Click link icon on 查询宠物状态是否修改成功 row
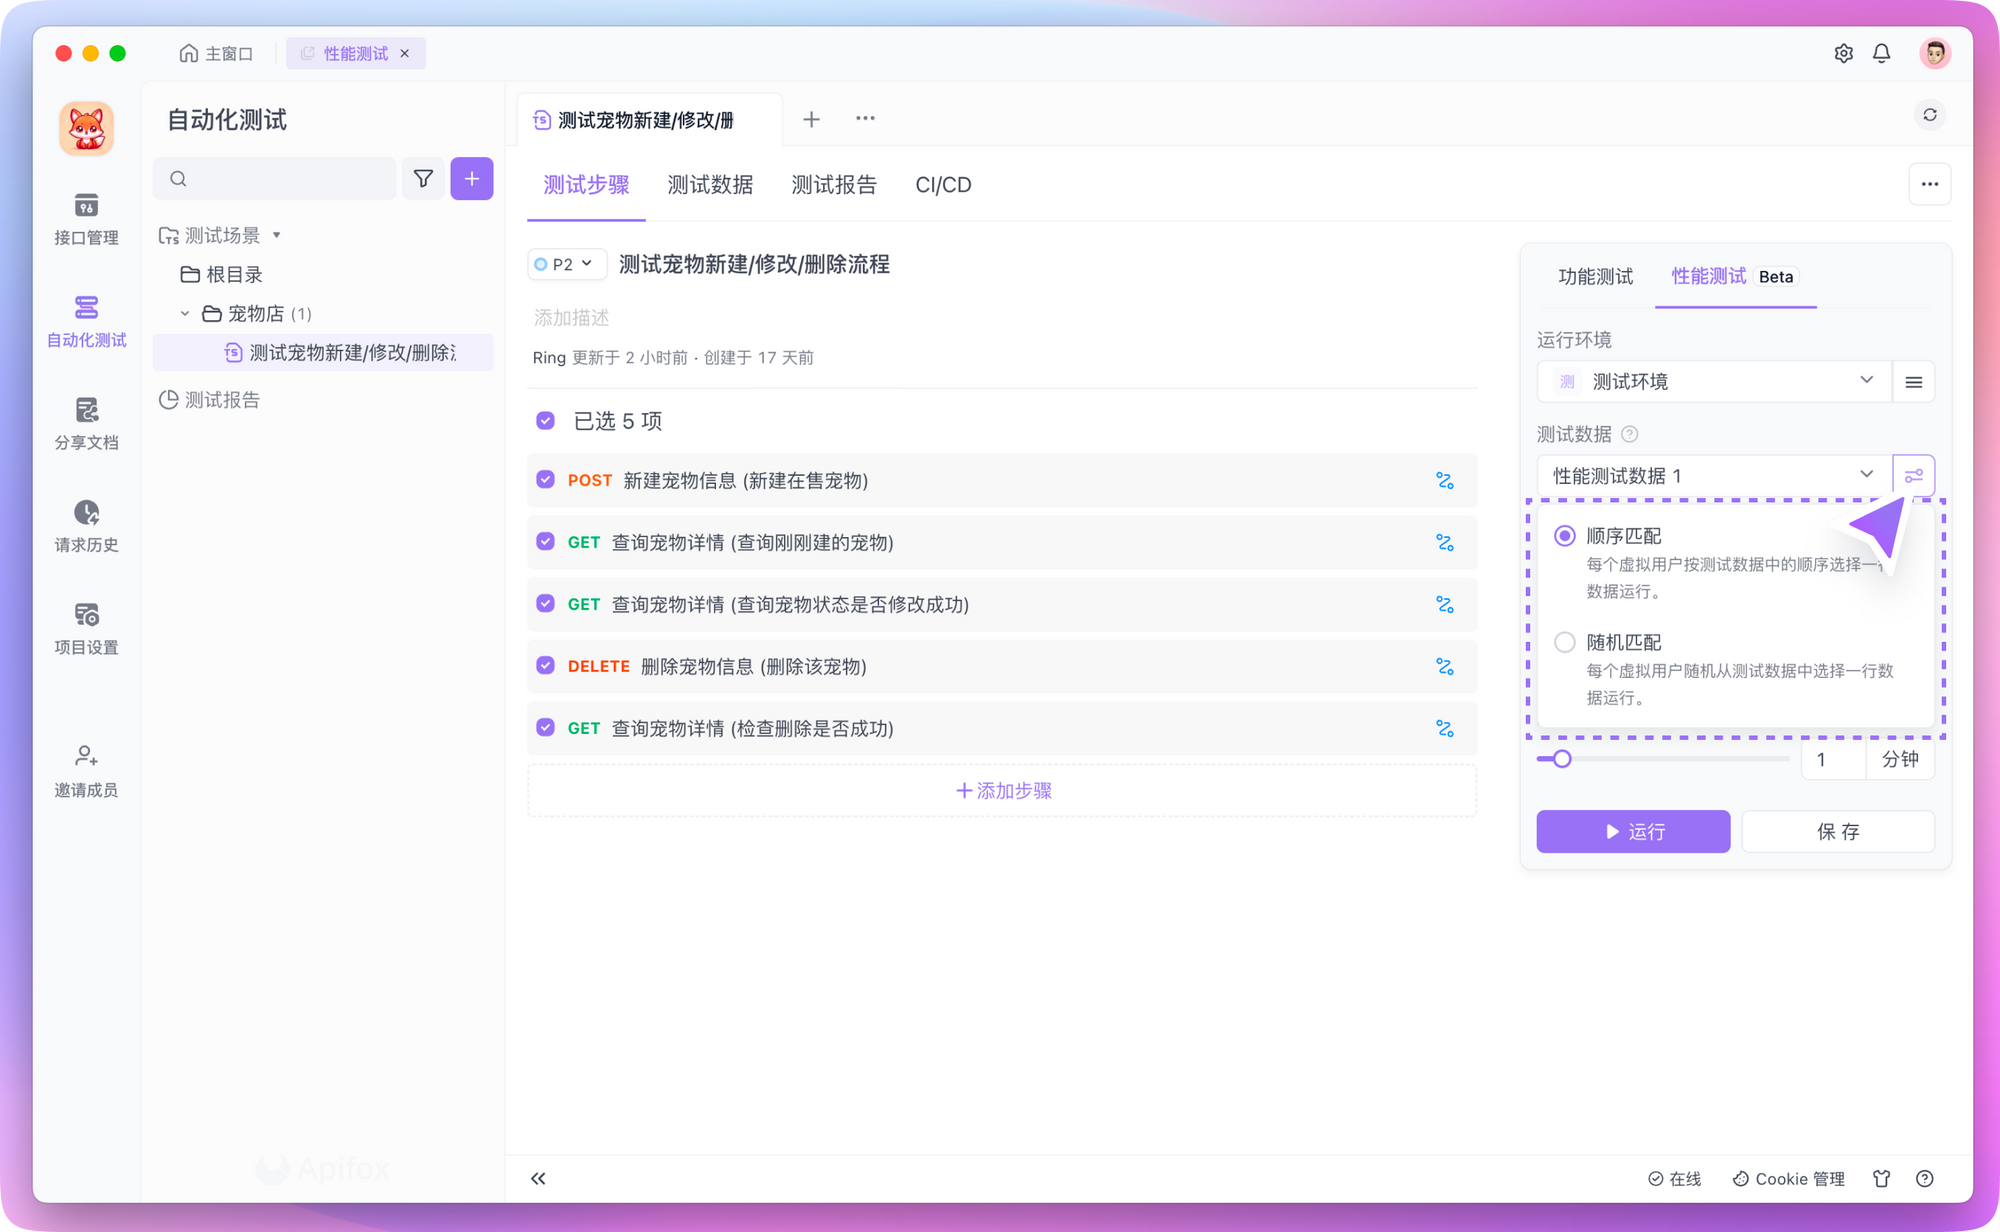Image resolution: width=2000 pixels, height=1232 pixels. (1445, 605)
